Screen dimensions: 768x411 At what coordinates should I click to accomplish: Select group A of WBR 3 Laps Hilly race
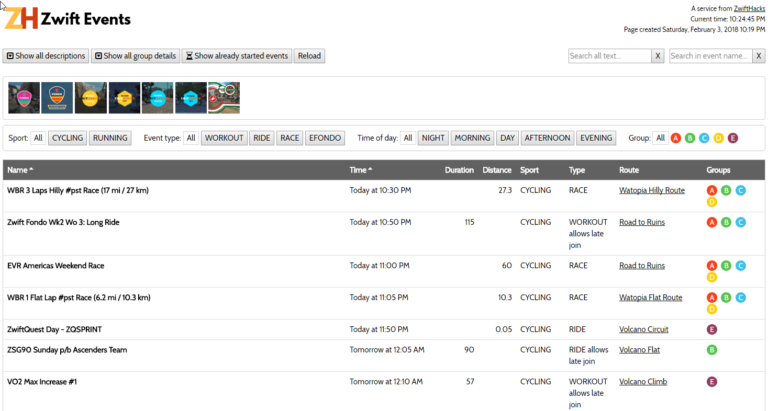click(712, 191)
